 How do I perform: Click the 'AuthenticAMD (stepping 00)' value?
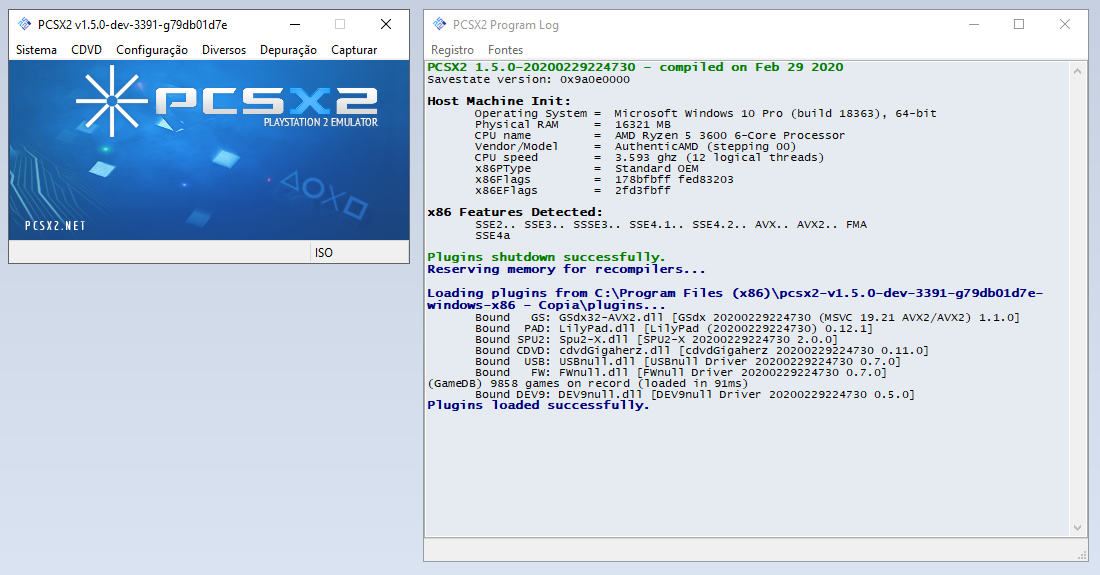pos(705,147)
